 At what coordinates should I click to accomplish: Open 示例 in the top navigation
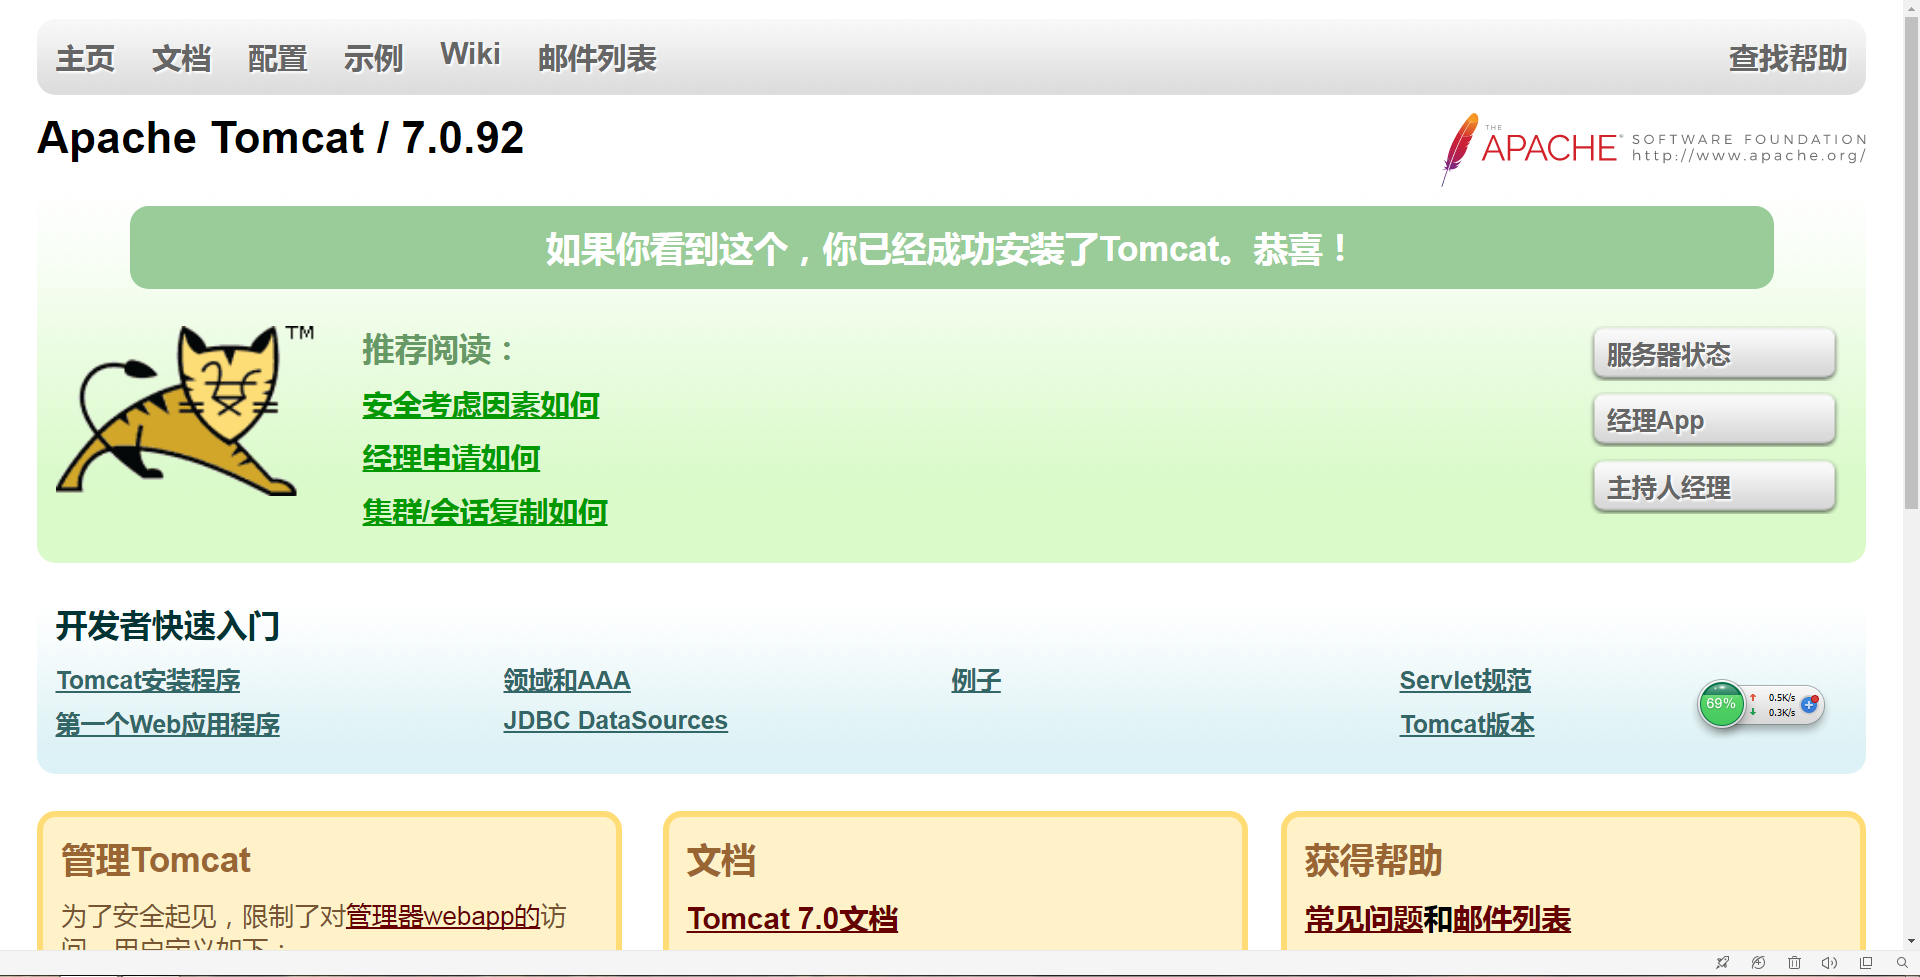(x=373, y=58)
